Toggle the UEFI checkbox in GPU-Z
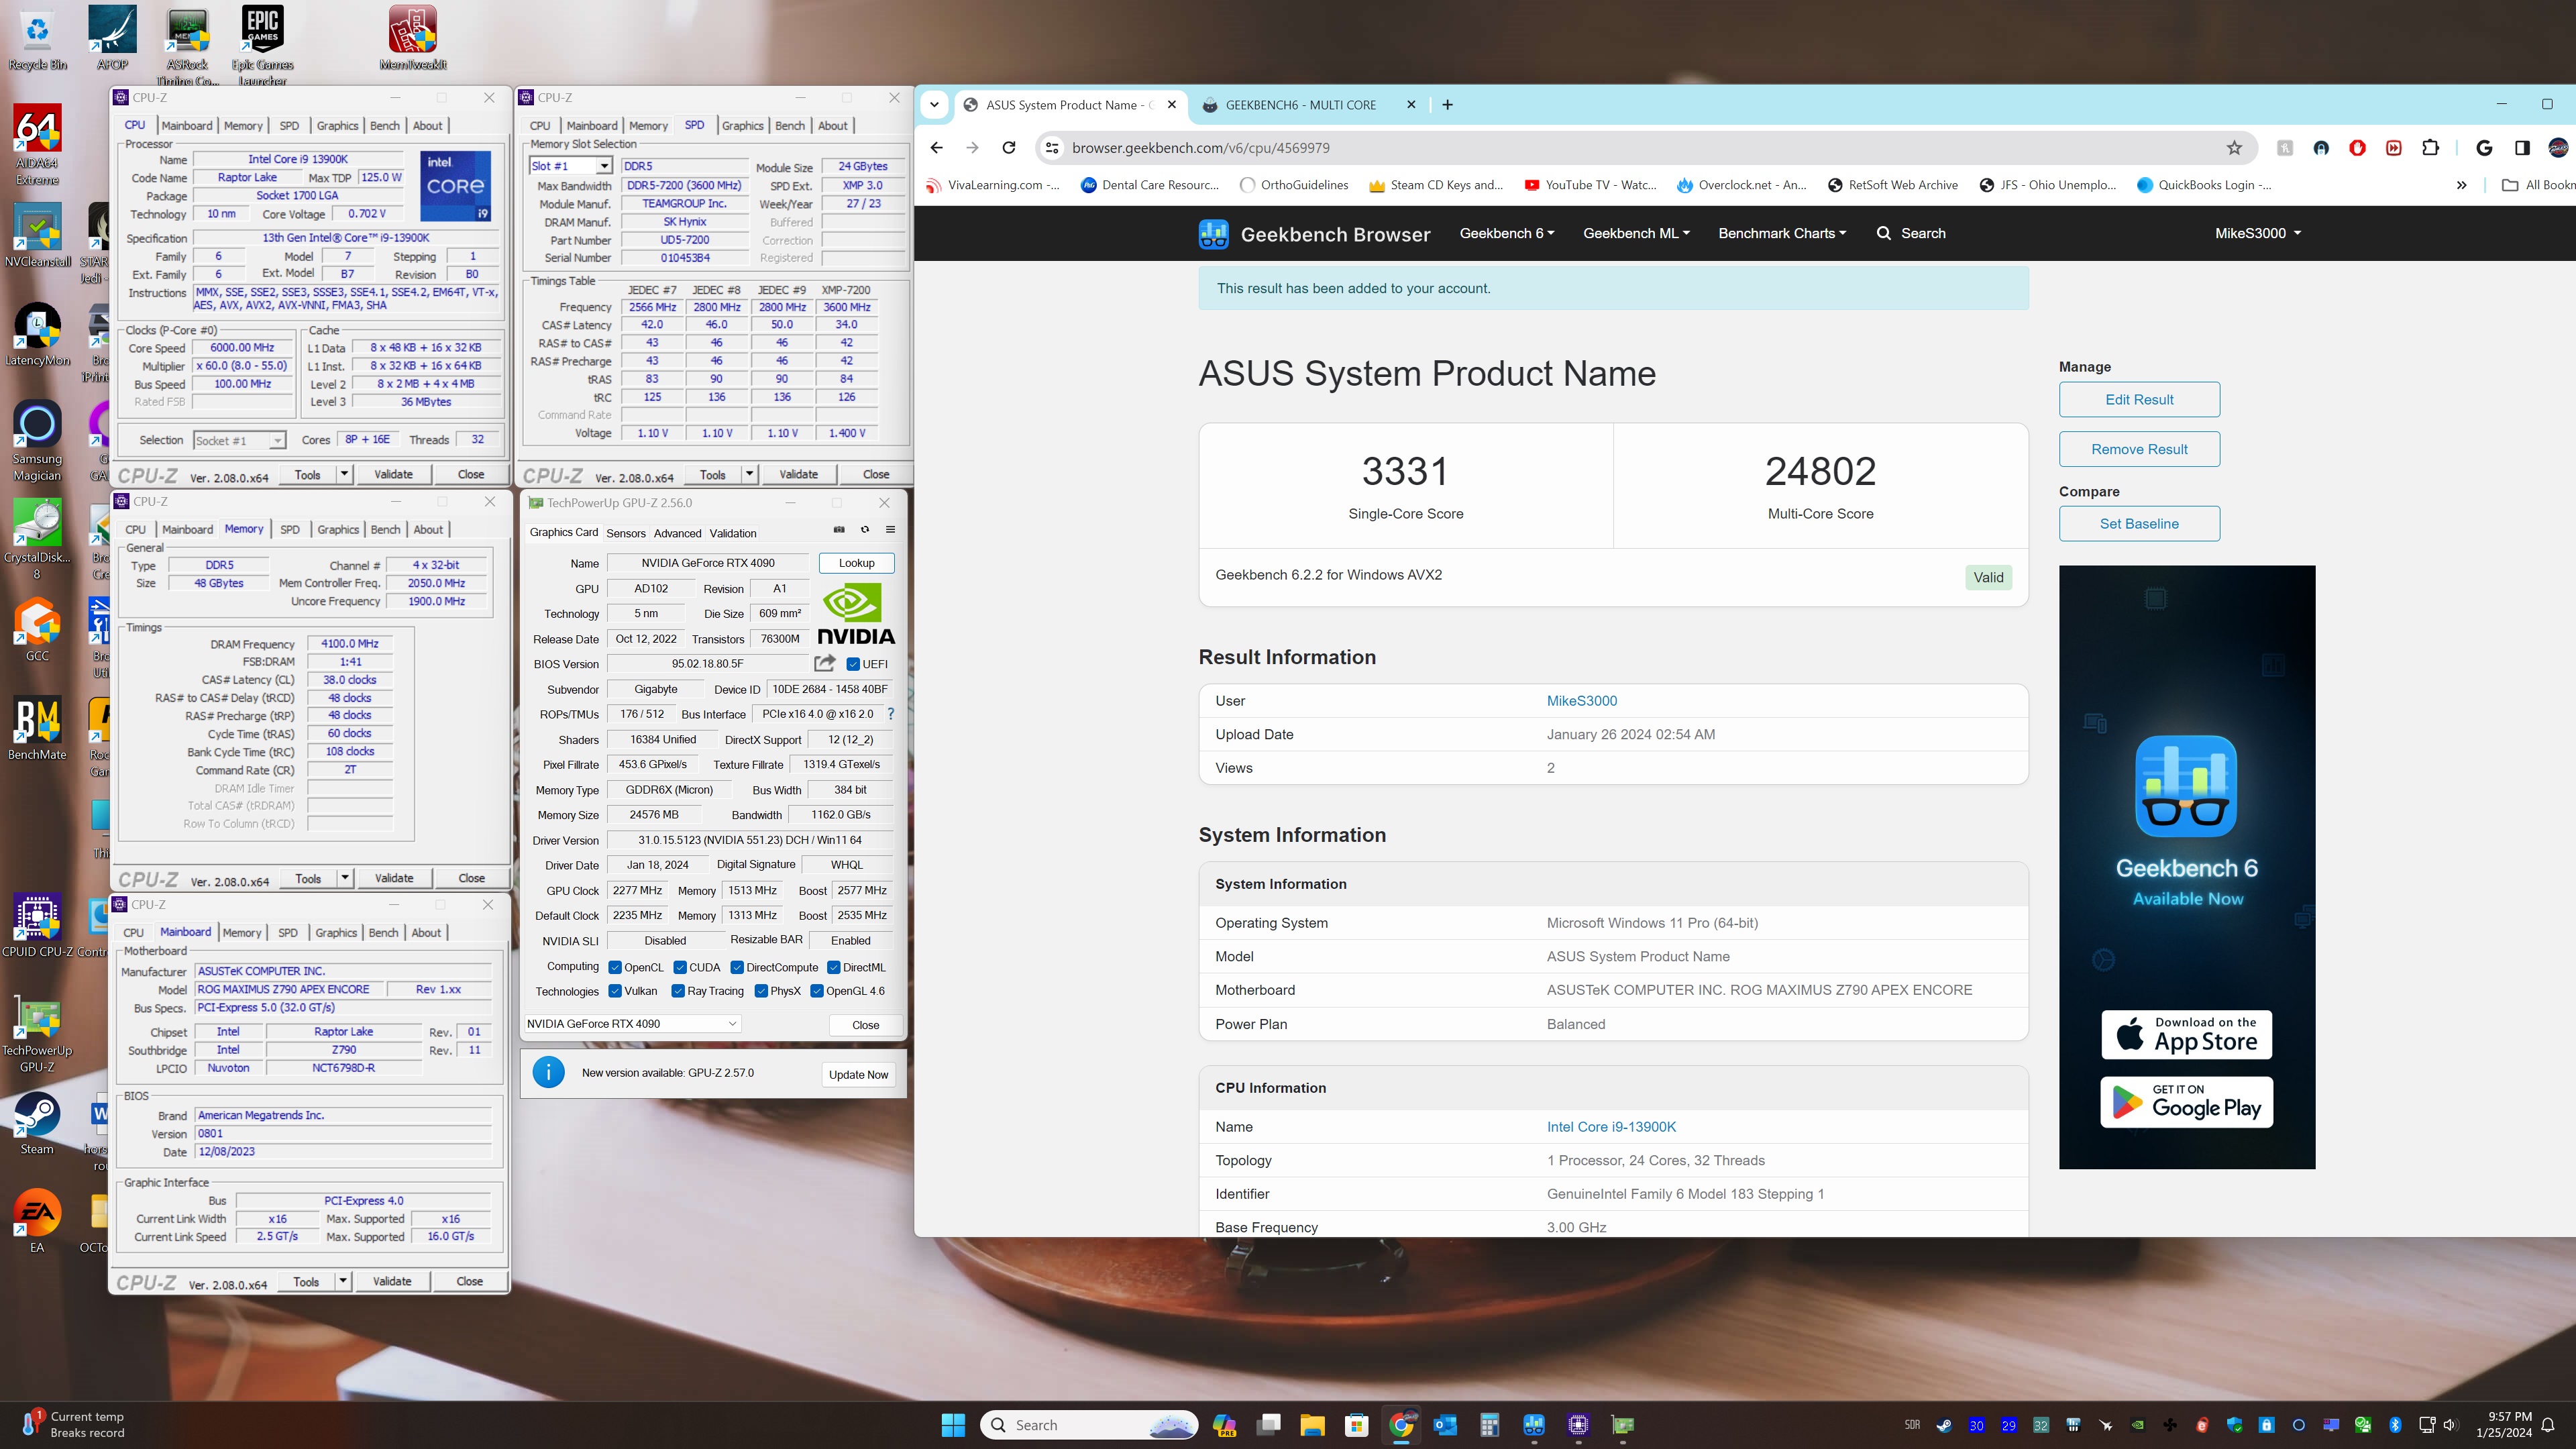 pos(853,664)
